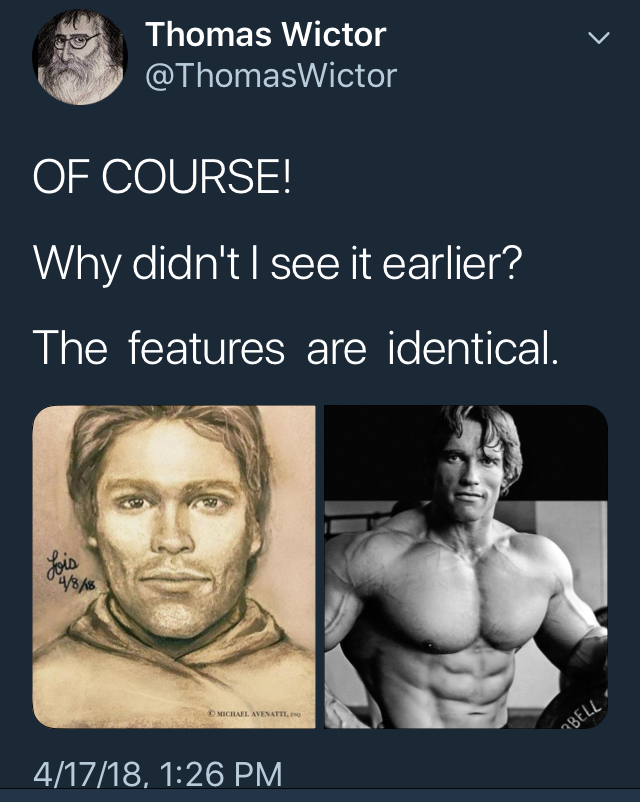Select the "OF COURSE!" tweet text
The width and height of the screenshot is (640, 802).
click(x=162, y=176)
